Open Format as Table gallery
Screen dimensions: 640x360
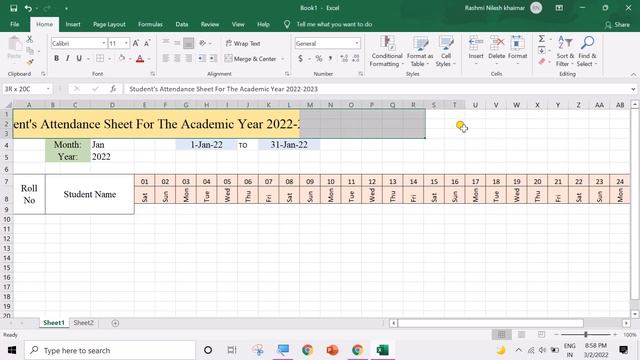(x=420, y=51)
